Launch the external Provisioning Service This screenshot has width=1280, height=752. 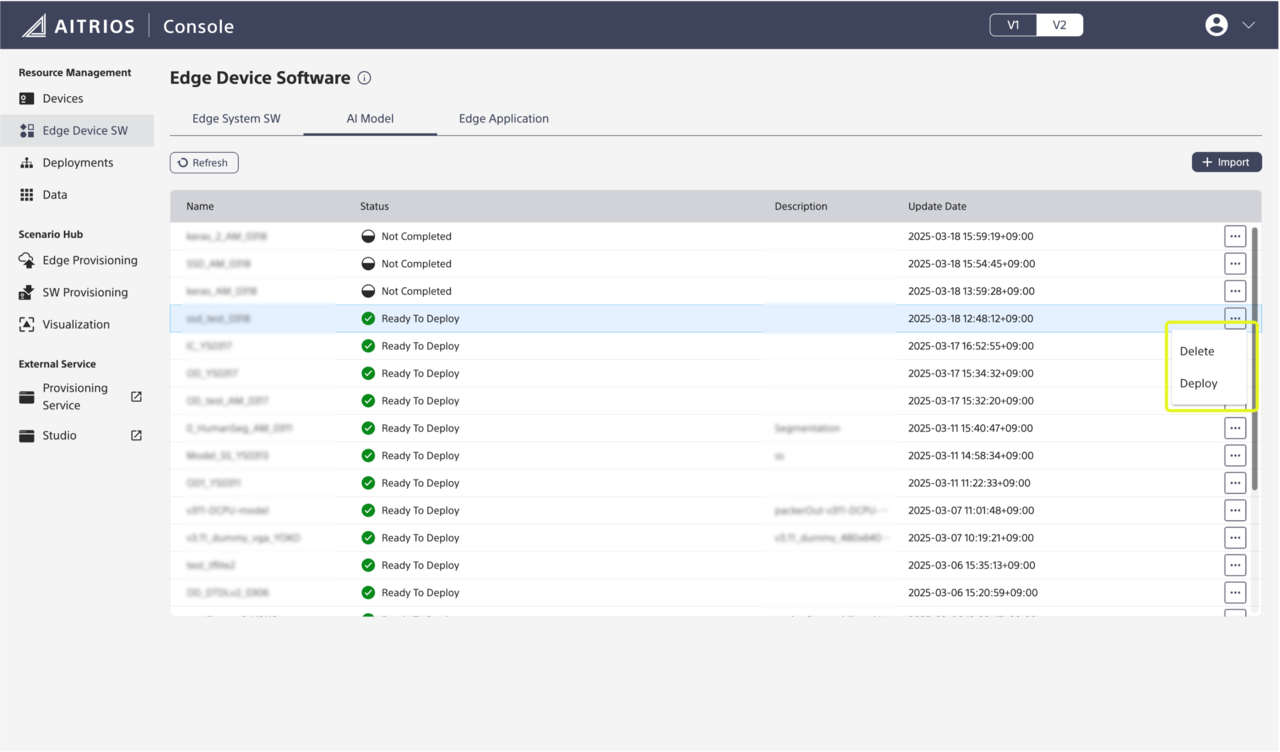pos(80,396)
